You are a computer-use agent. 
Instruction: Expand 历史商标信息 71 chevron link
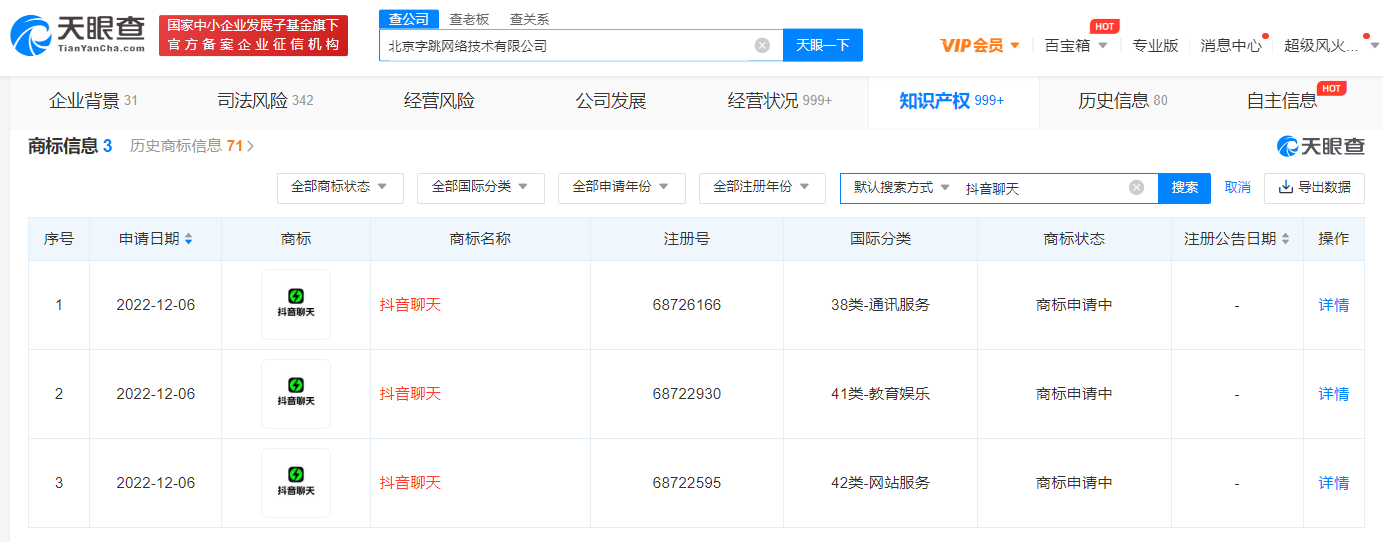(x=191, y=146)
